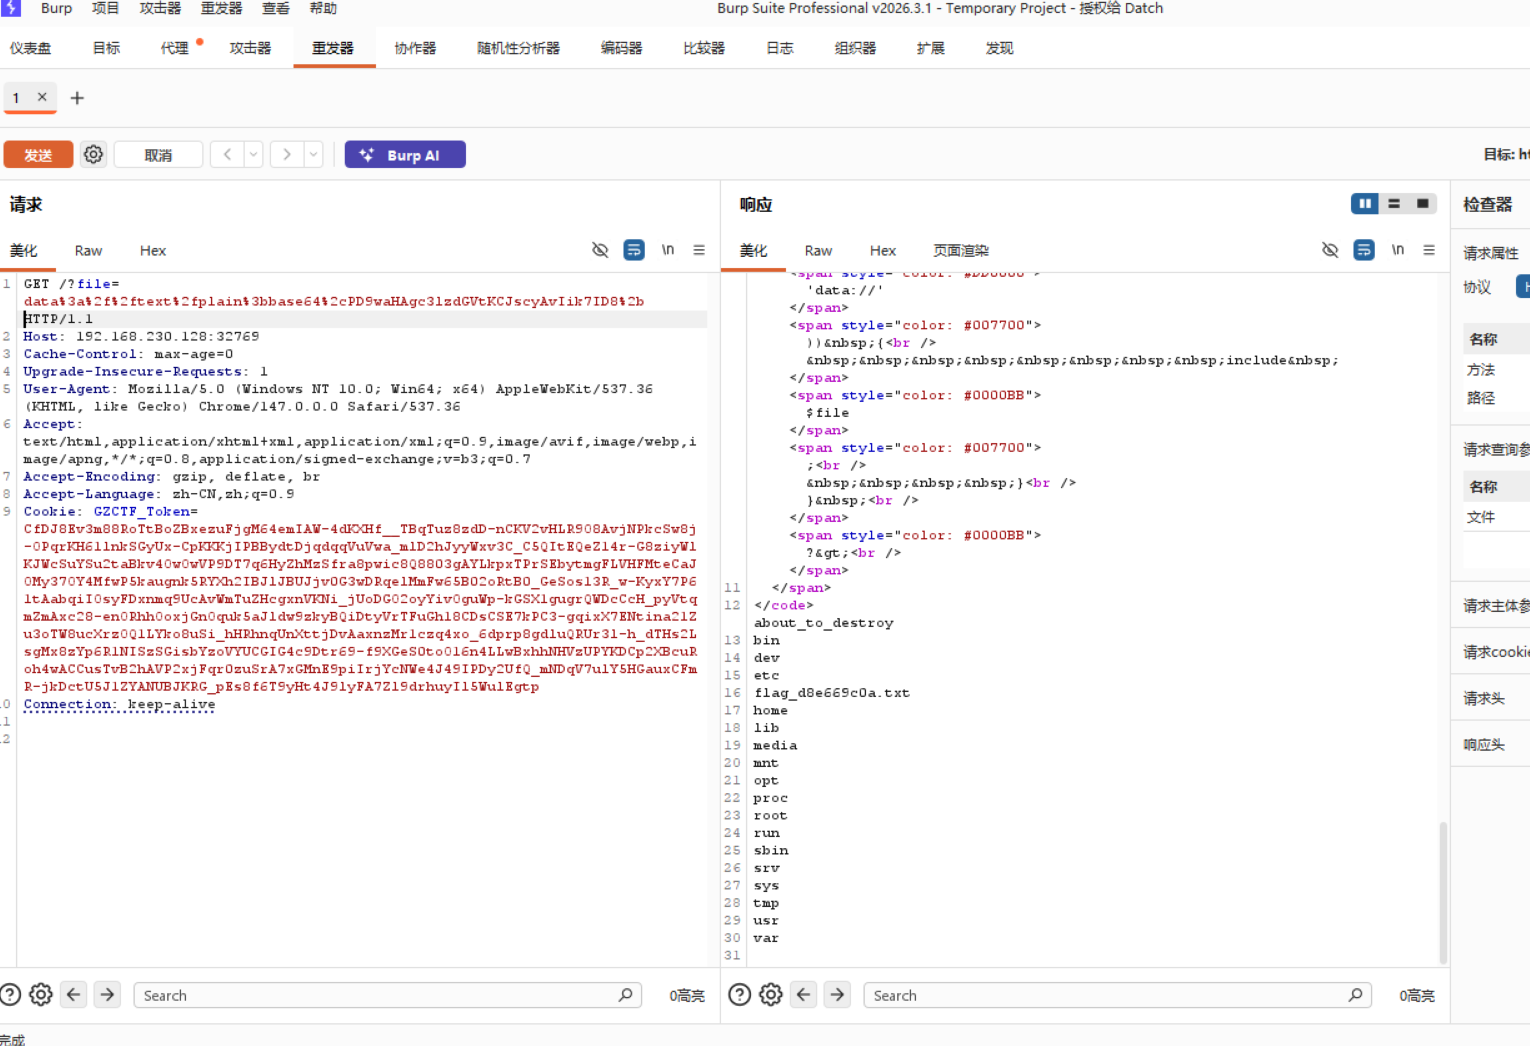Viewport: 1530px width, 1046px height.
Task: Toggle word wrap in request editor
Action: coord(634,250)
